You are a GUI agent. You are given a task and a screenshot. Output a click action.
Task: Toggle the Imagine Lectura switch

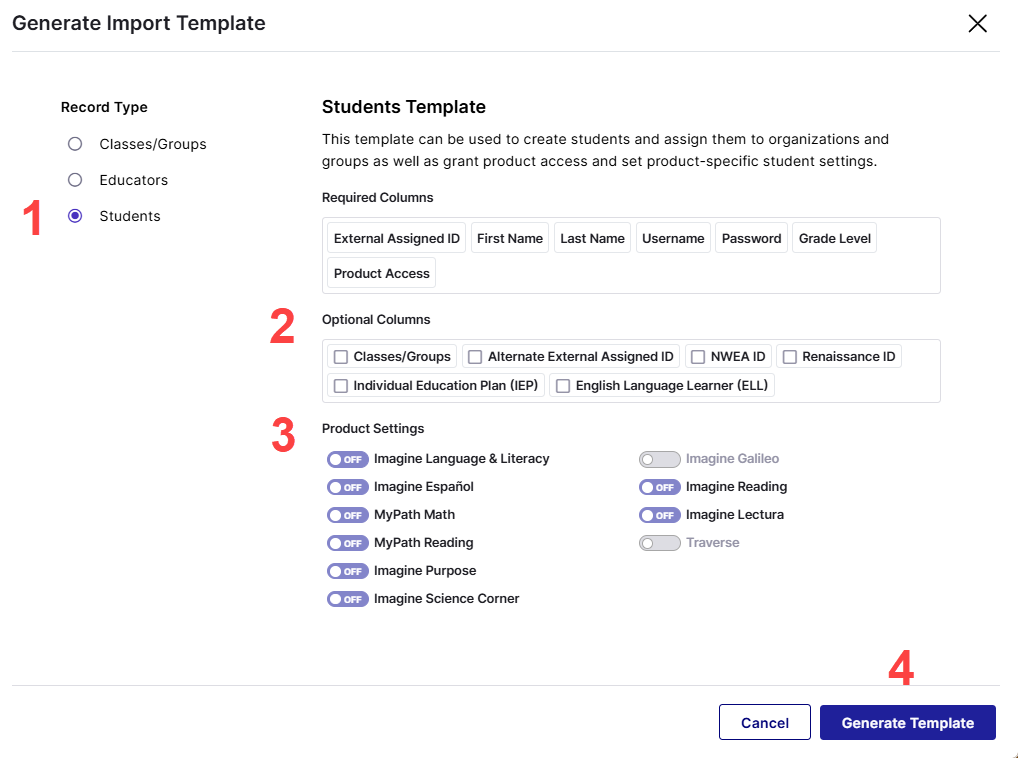pyautogui.click(x=659, y=515)
